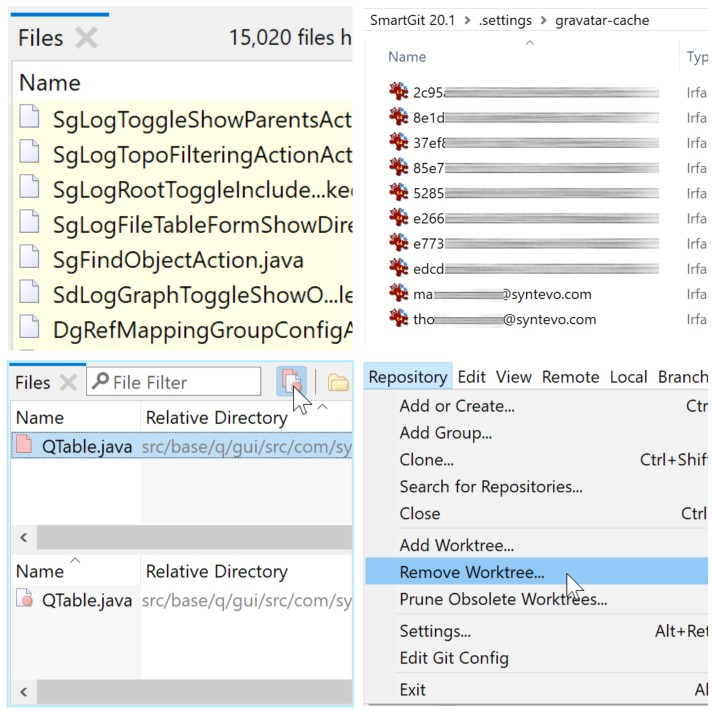712x711 pixels.
Task: Sort lower table by Name column
Action: click(x=40, y=571)
